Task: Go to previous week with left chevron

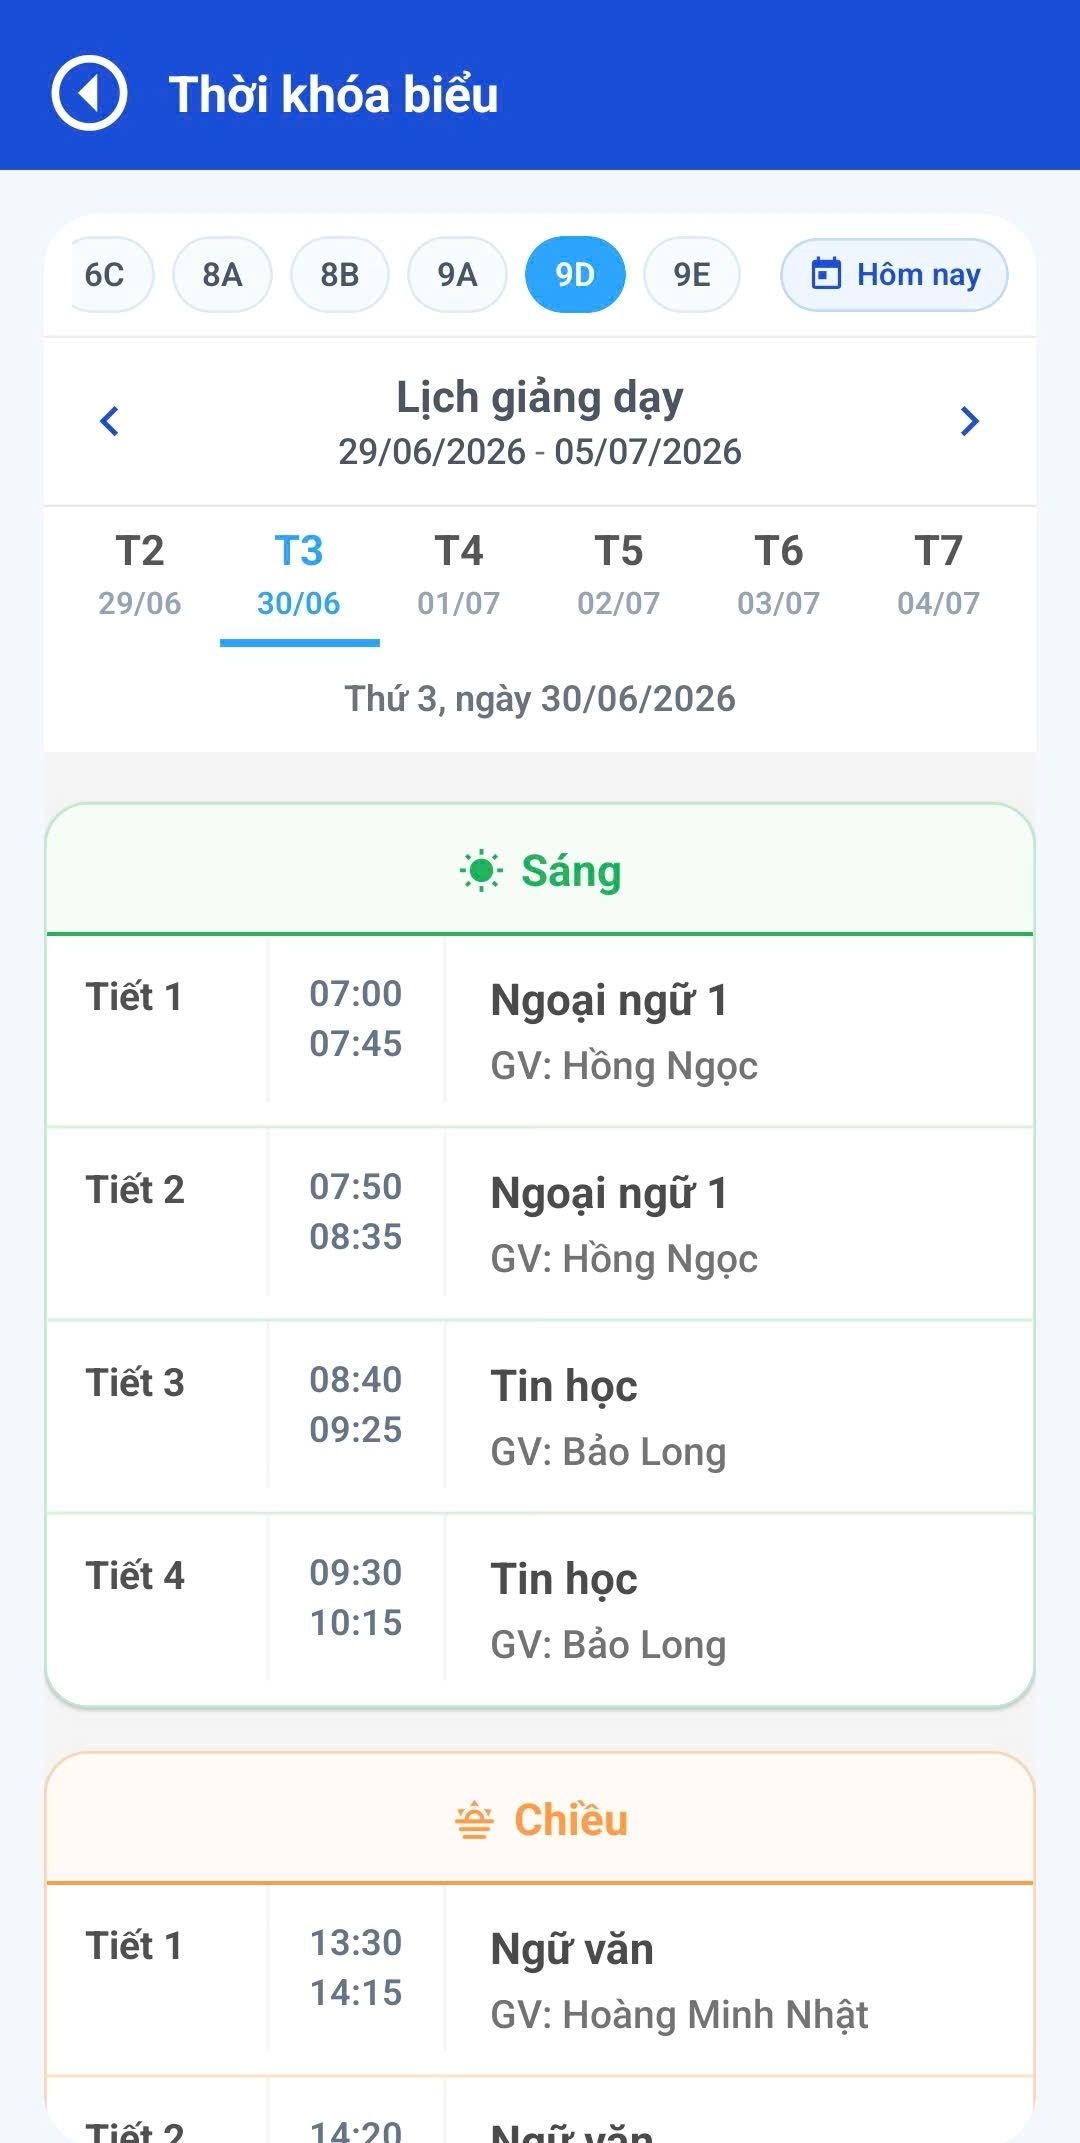Action: pyautogui.click(x=110, y=421)
